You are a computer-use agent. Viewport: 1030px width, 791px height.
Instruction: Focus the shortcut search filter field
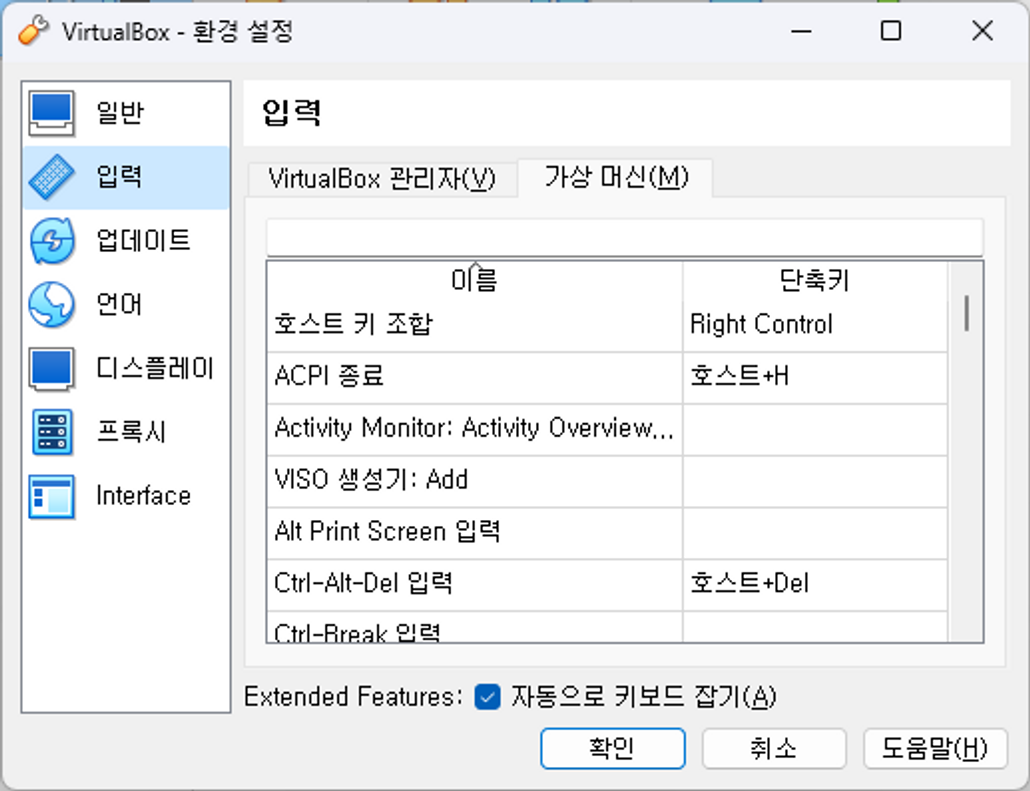pyautogui.click(x=625, y=237)
